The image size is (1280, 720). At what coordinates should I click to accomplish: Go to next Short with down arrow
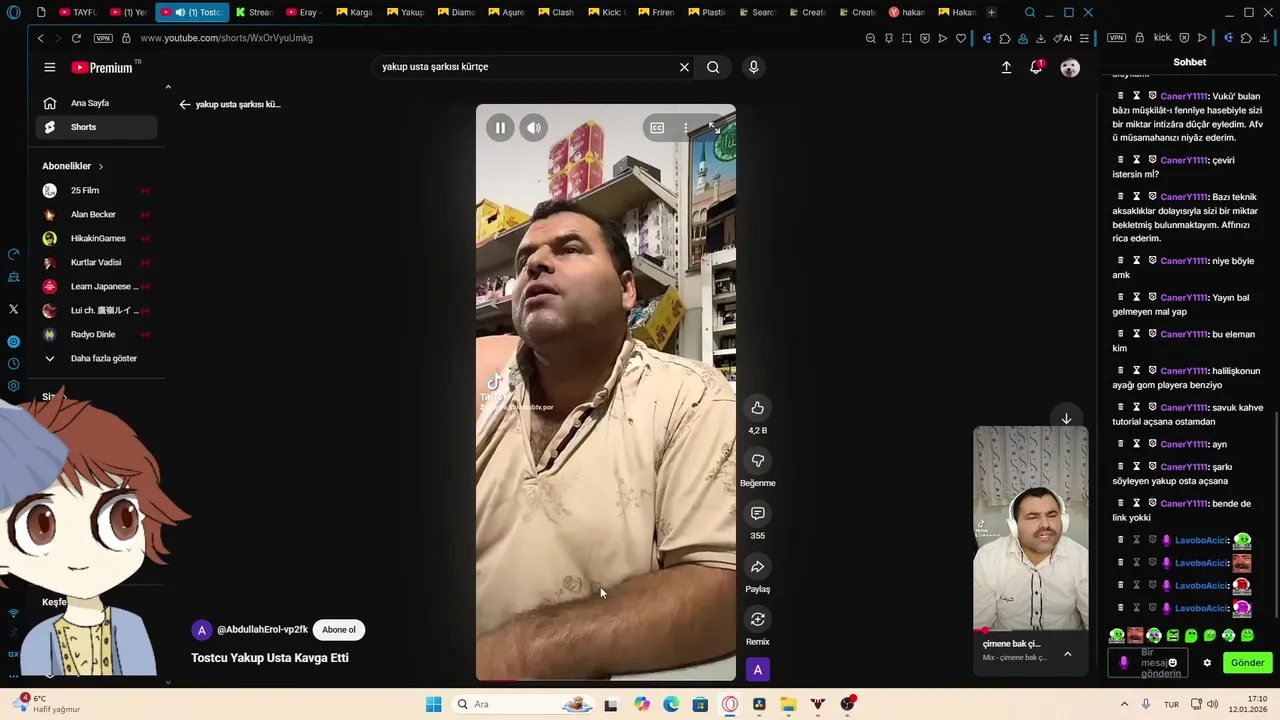tap(1066, 419)
